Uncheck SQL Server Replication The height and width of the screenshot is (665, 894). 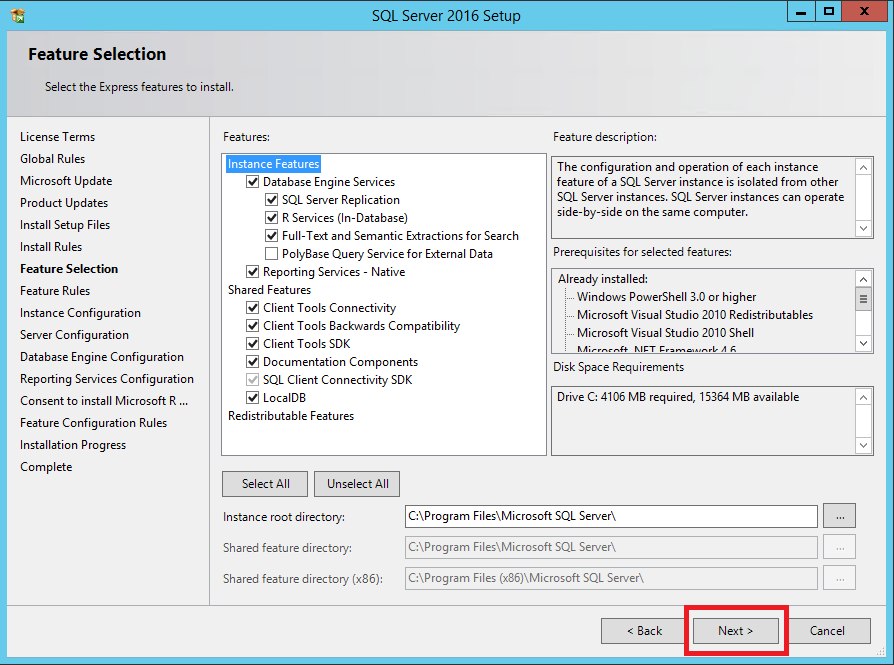click(x=271, y=200)
